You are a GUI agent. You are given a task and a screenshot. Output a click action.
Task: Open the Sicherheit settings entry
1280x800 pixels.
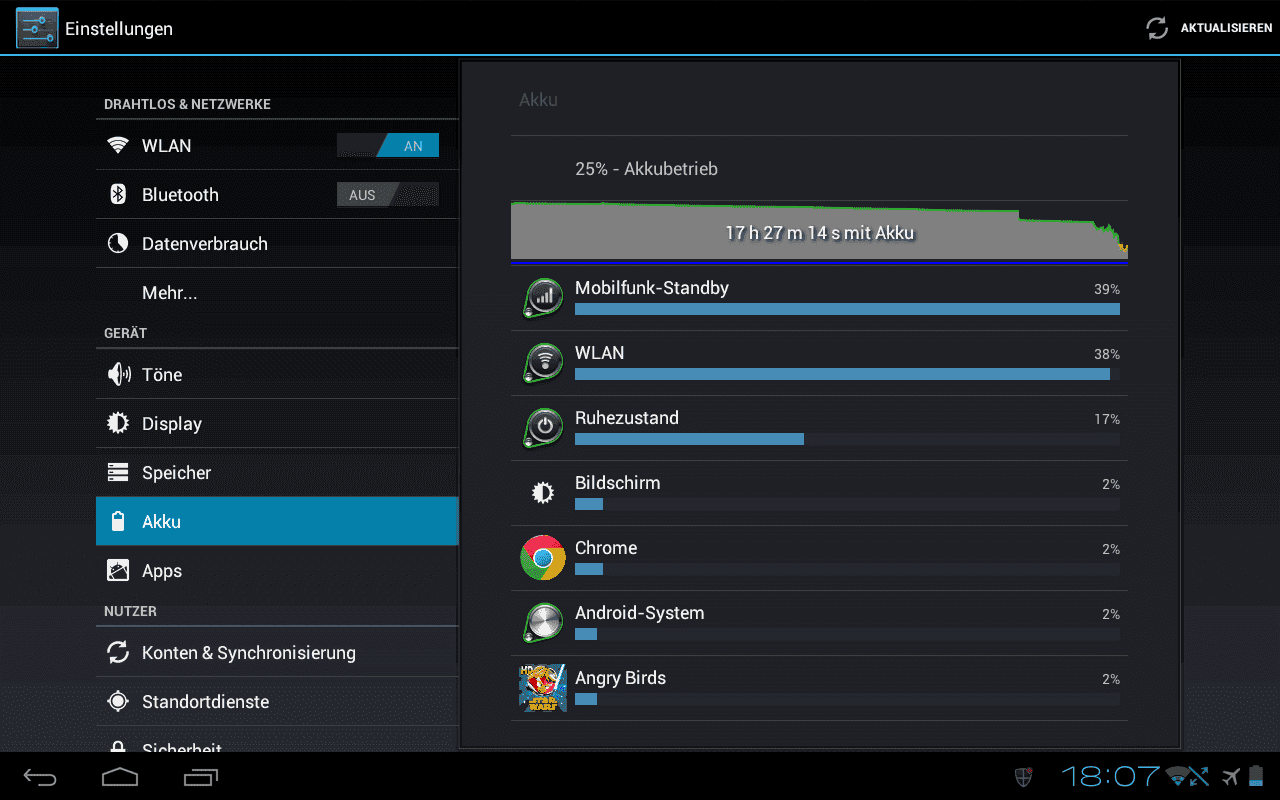click(277, 739)
